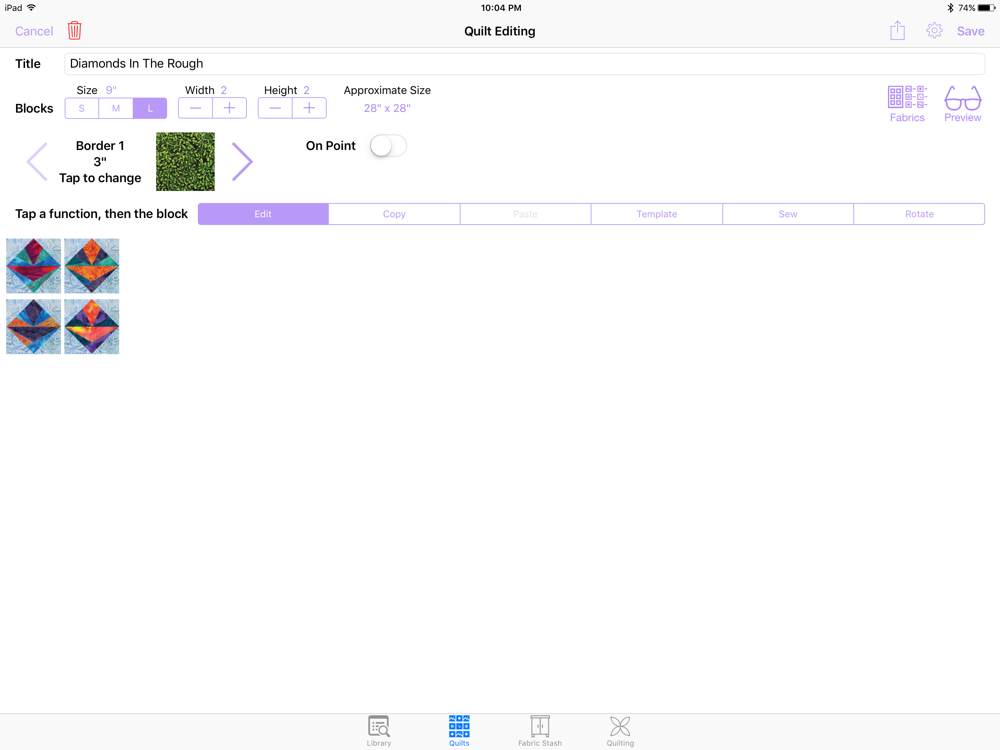
Task: Toggle the On Point switch
Action: 388,146
